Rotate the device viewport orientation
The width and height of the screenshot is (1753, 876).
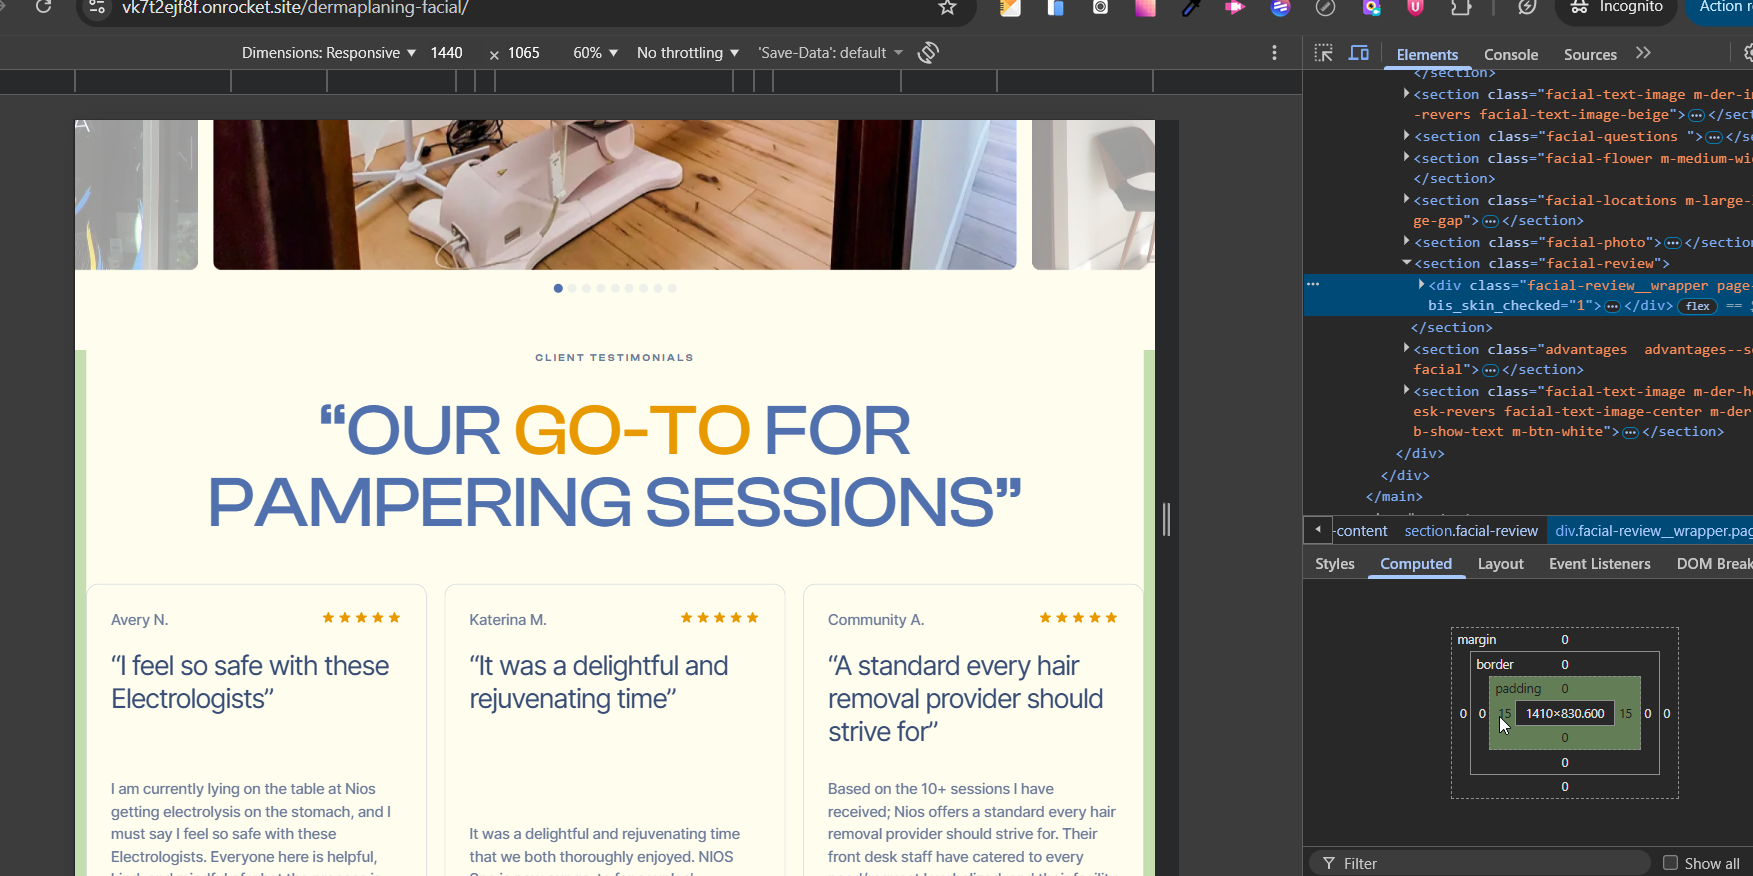[928, 53]
